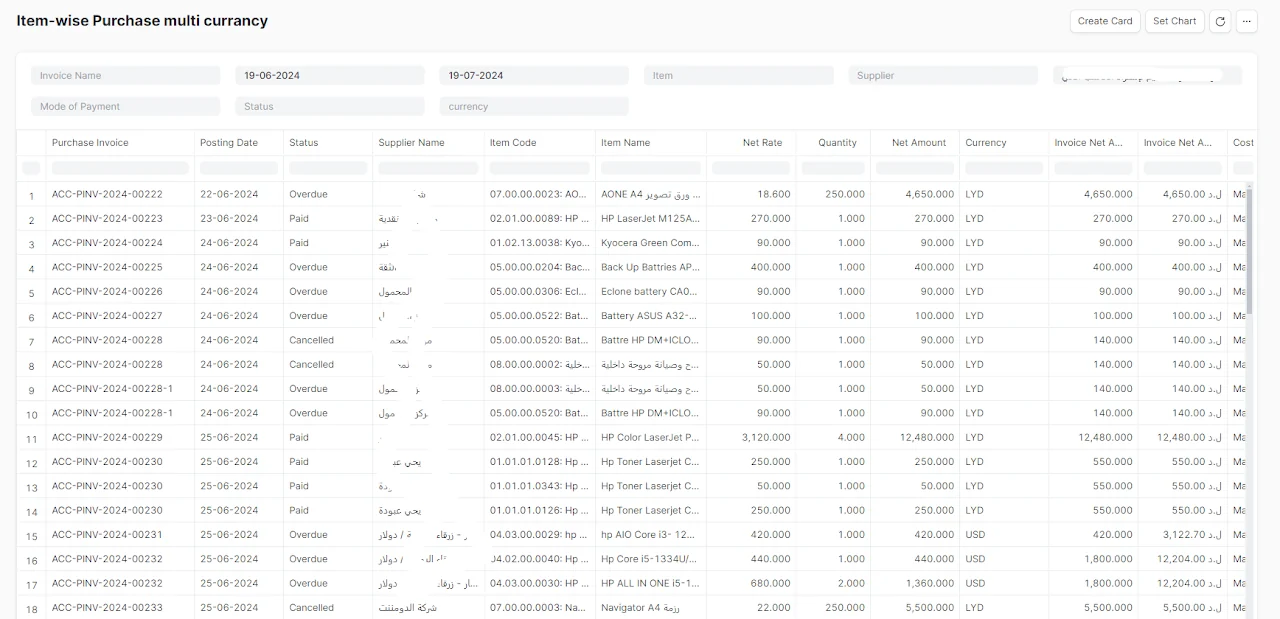Focus the Invoice Name filter field

tap(125, 75)
